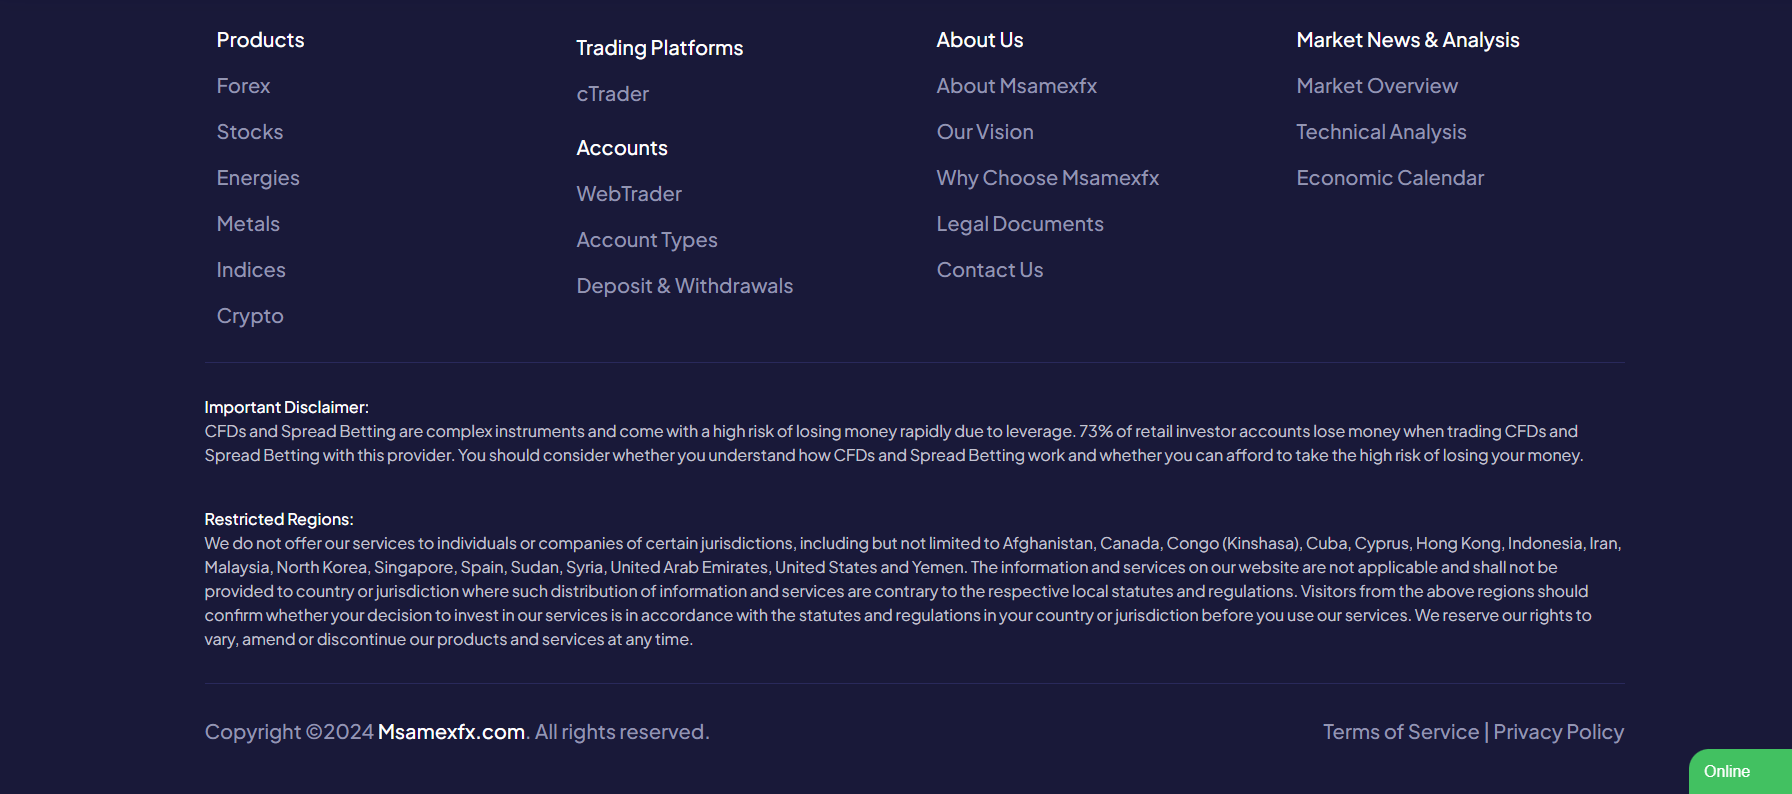The width and height of the screenshot is (1792, 794).
Task: Open the Legal Documents link
Action: click(x=1019, y=224)
